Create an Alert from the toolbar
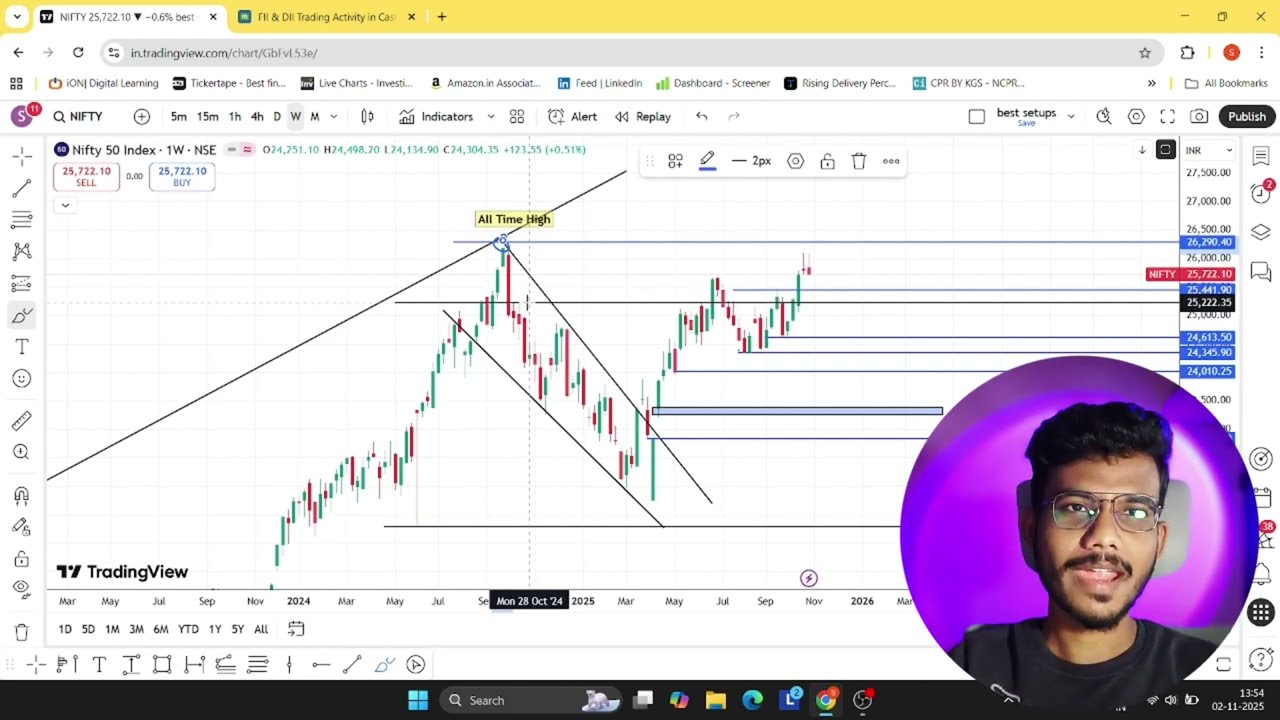1280x720 pixels. 572,117
